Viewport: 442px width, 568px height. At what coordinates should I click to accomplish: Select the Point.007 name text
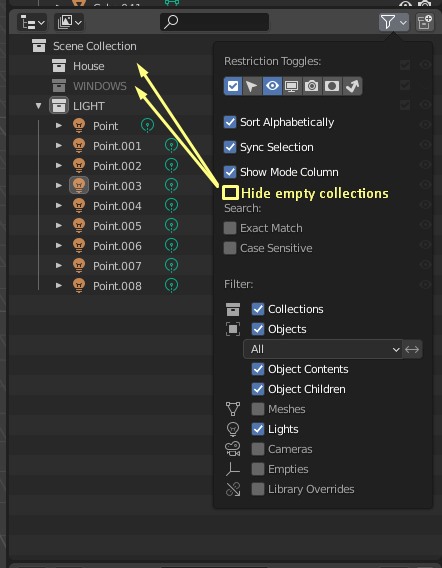pos(117,266)
